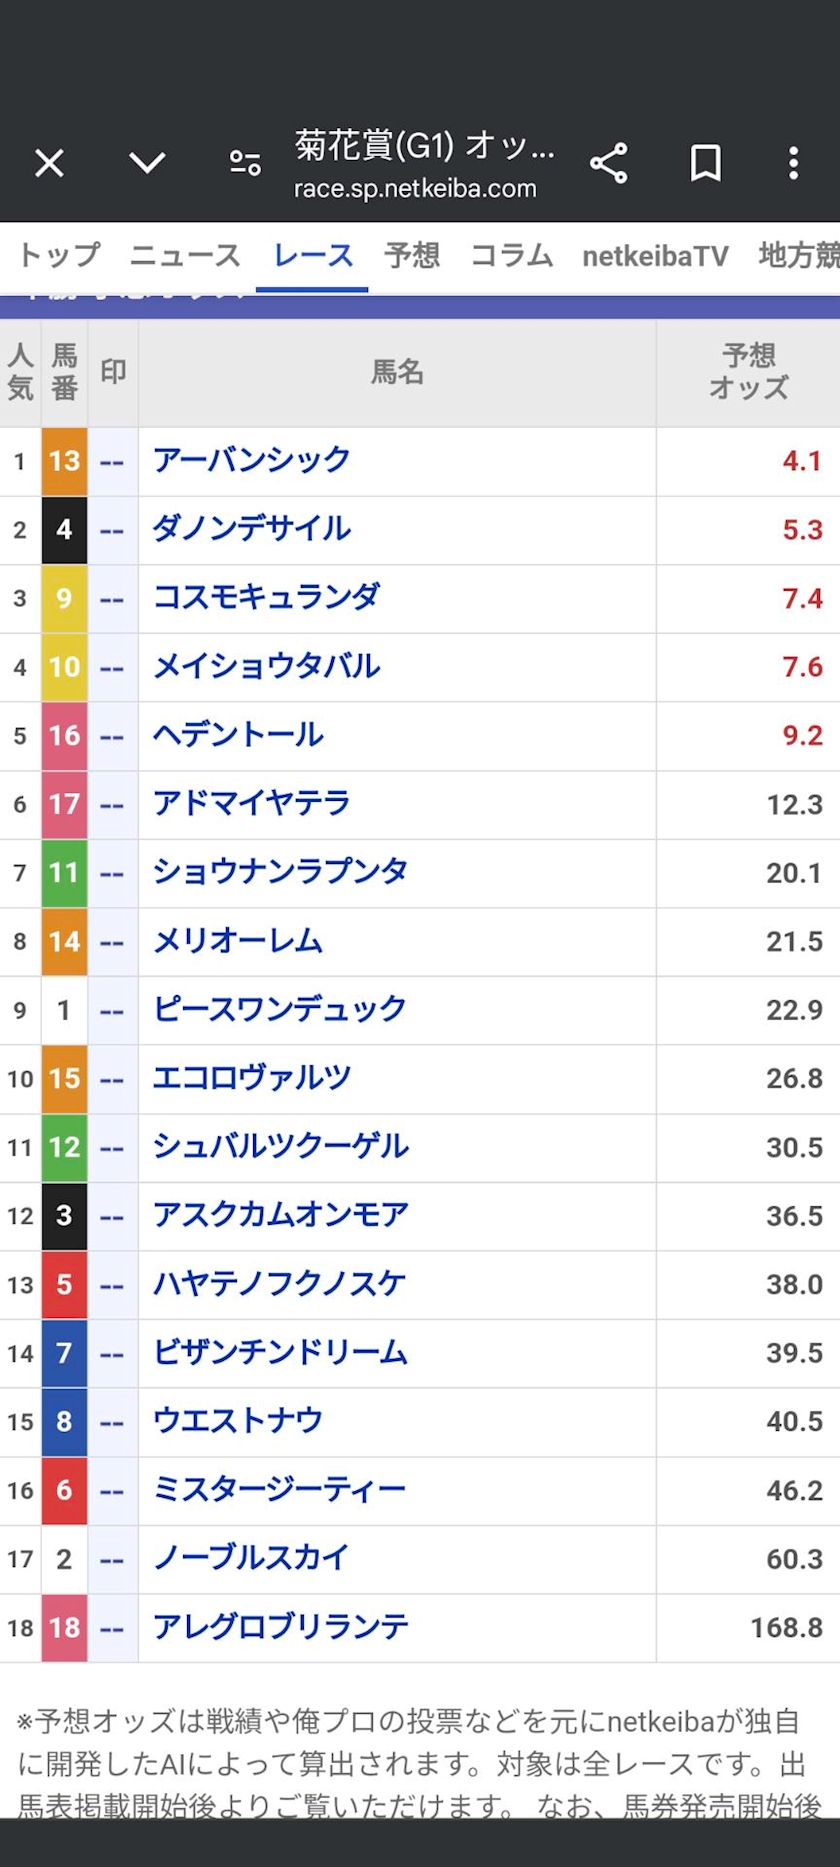Minimize tab using the down chevron
This screenshot has height=1867, width=840.
(147, 163)
